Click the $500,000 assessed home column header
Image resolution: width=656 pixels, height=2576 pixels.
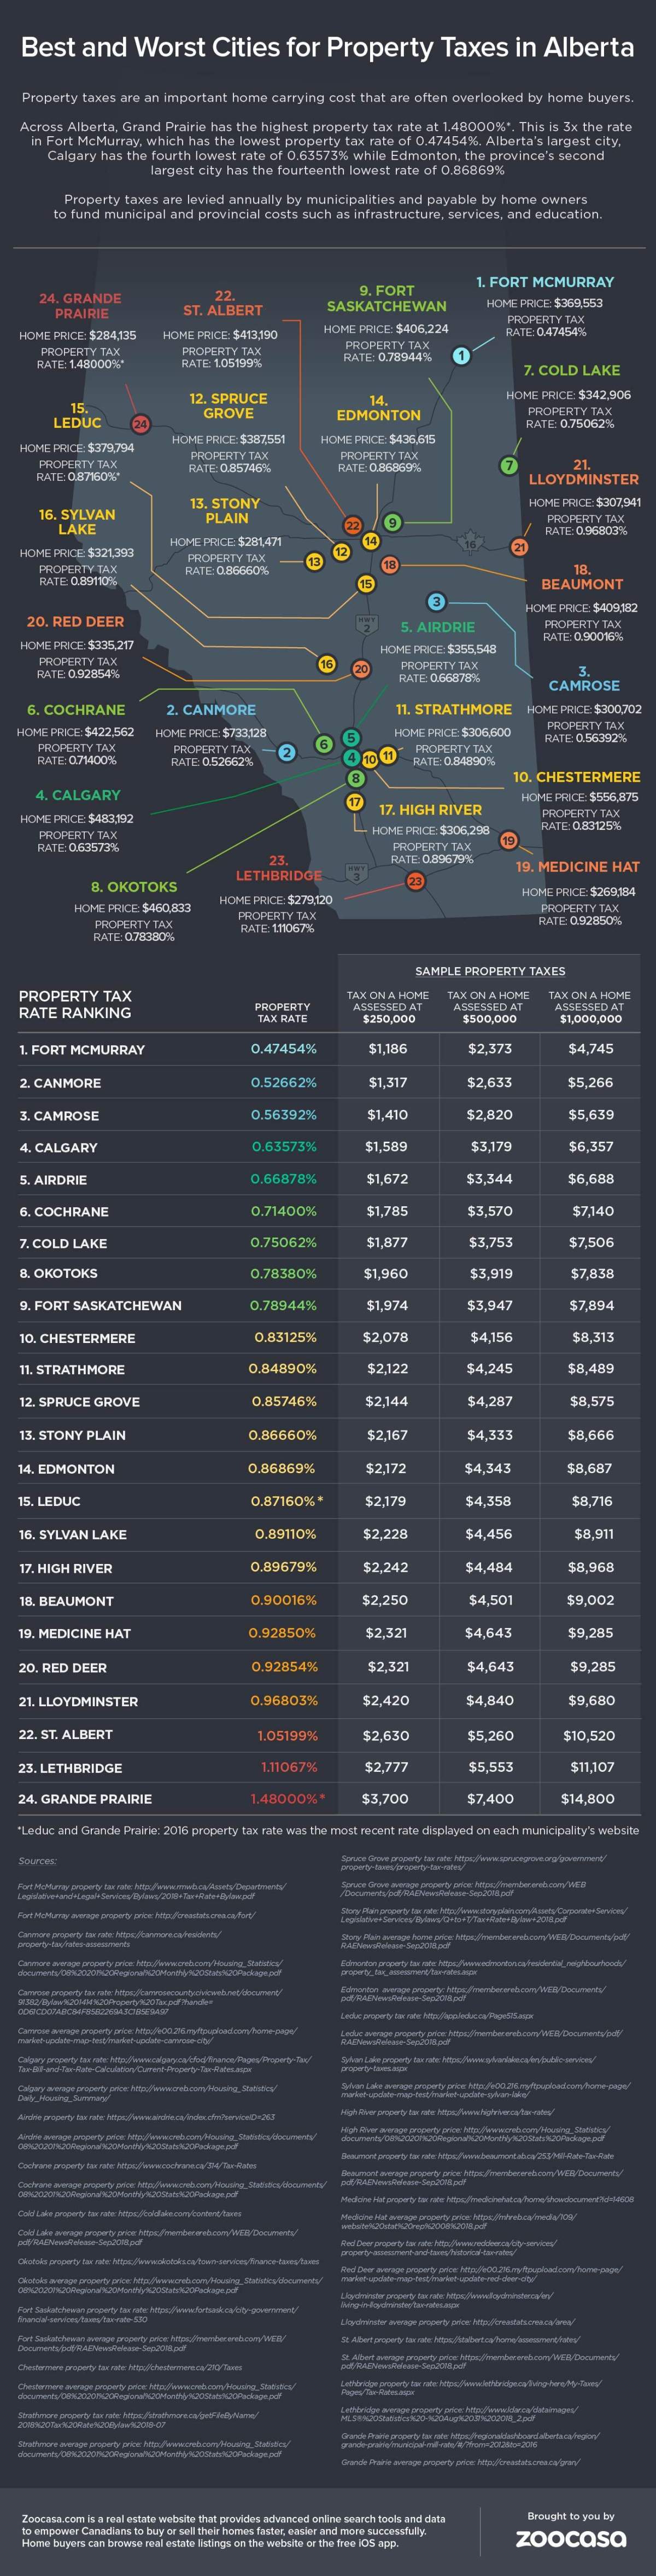(x=488, y=1006)
